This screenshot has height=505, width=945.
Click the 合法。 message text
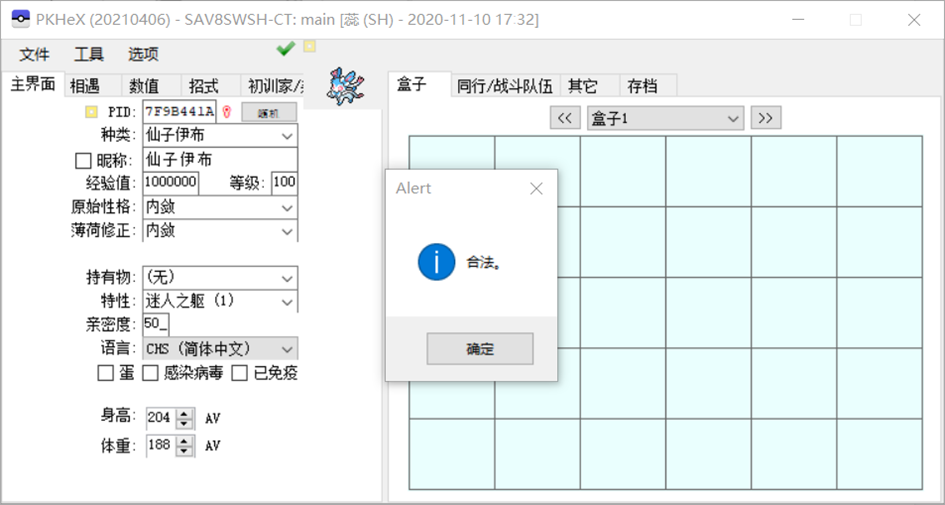coord(483,263)
